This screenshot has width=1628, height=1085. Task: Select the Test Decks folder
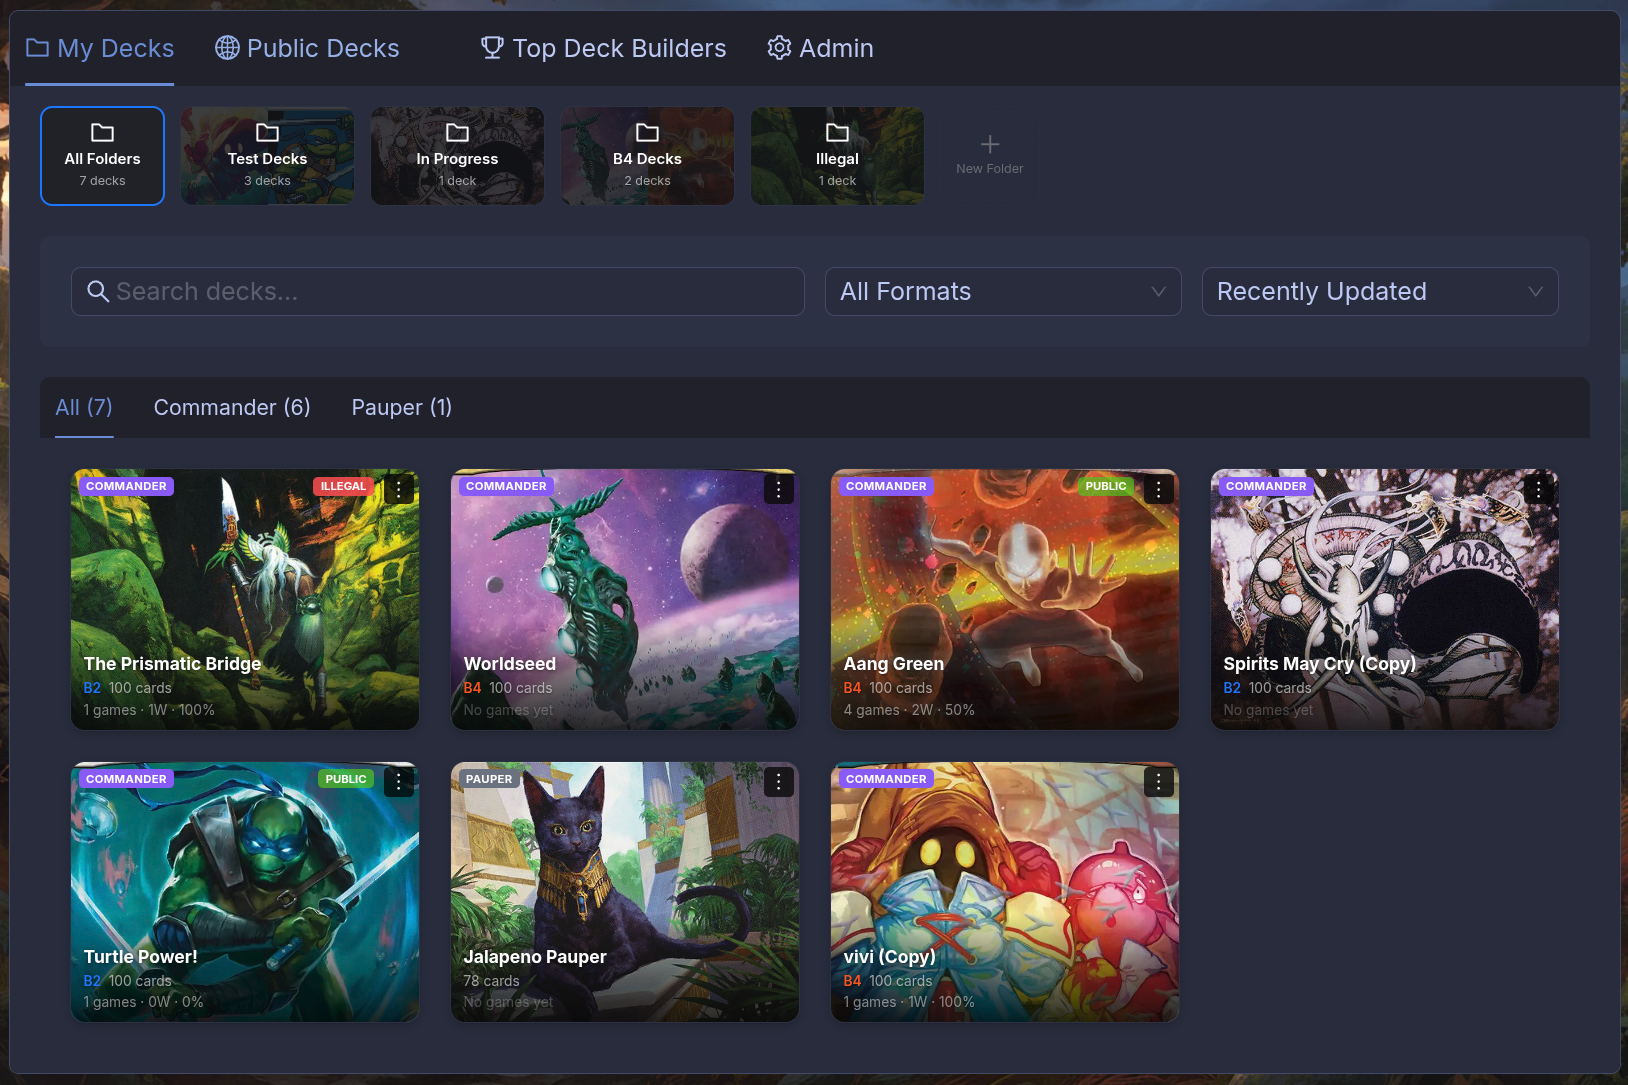tap(267, 156)
